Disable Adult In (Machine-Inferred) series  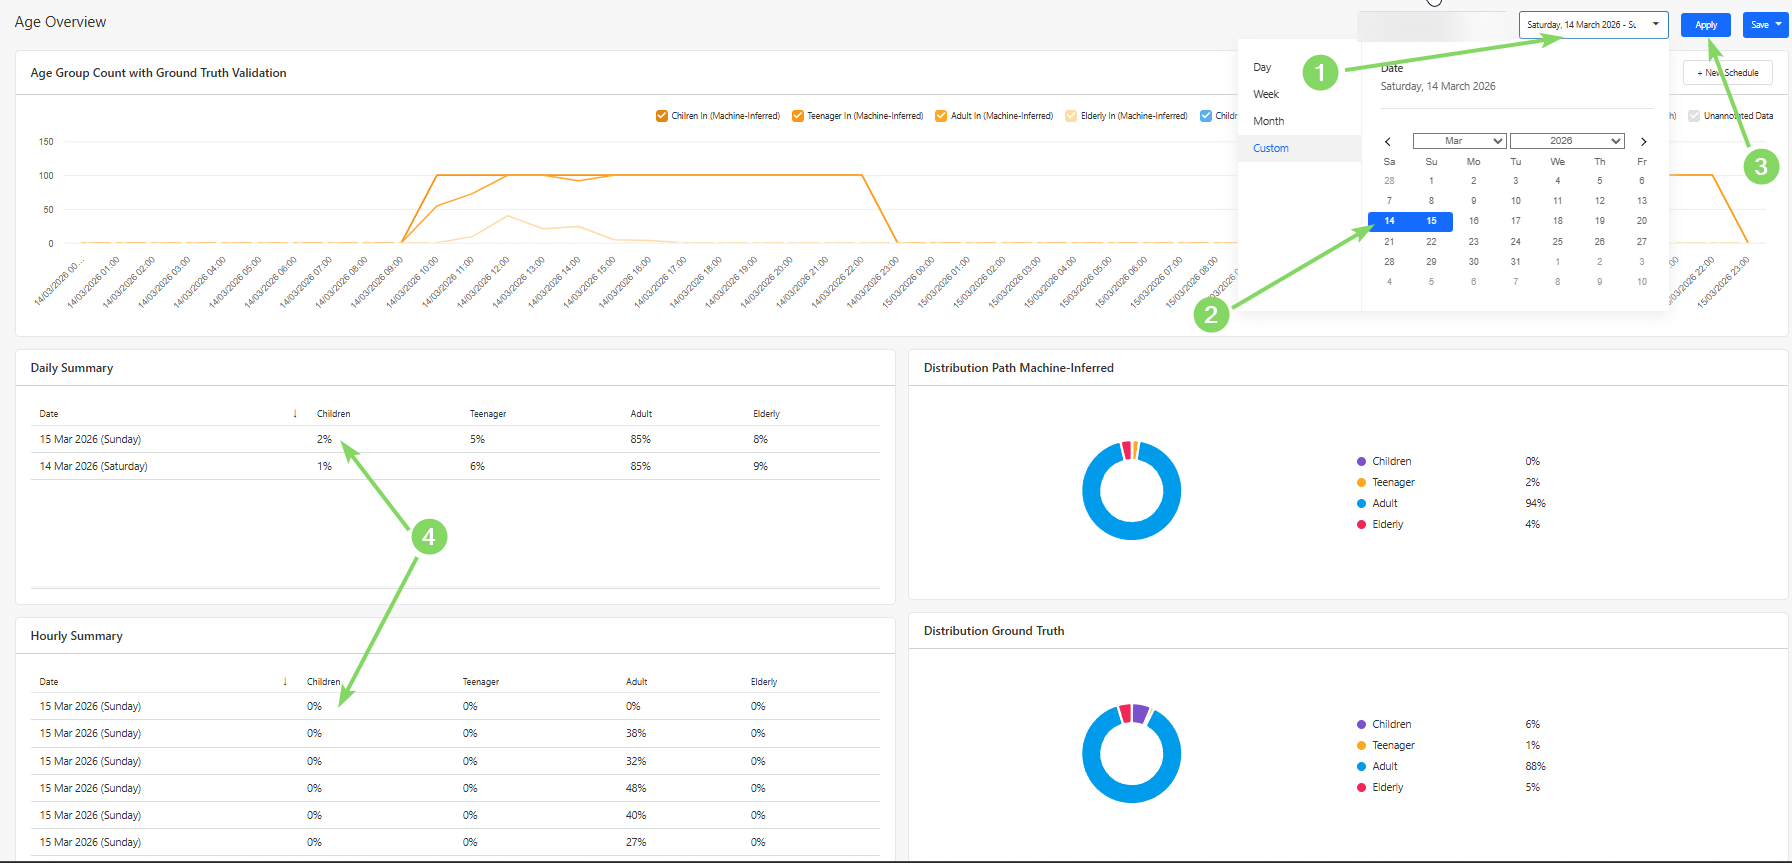coord(940,116)
